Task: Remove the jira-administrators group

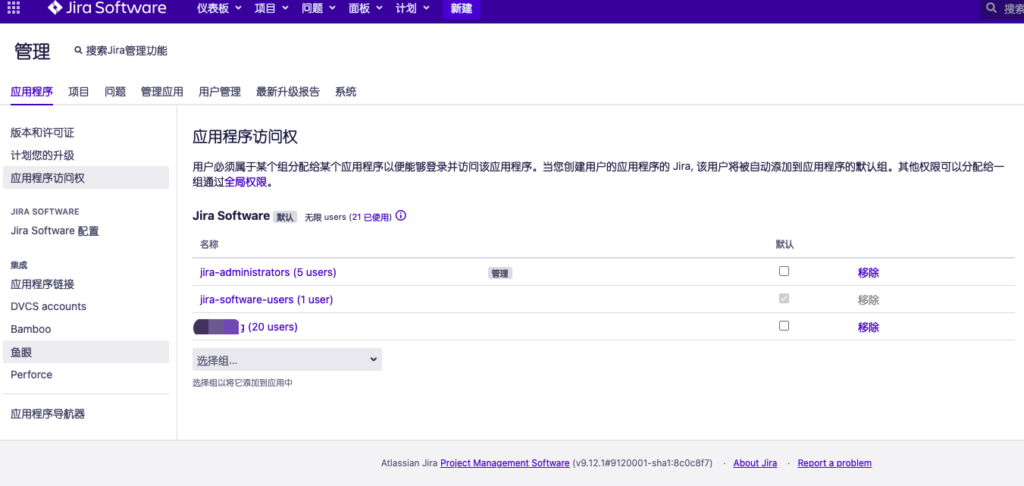Action: tap(867, 272)
